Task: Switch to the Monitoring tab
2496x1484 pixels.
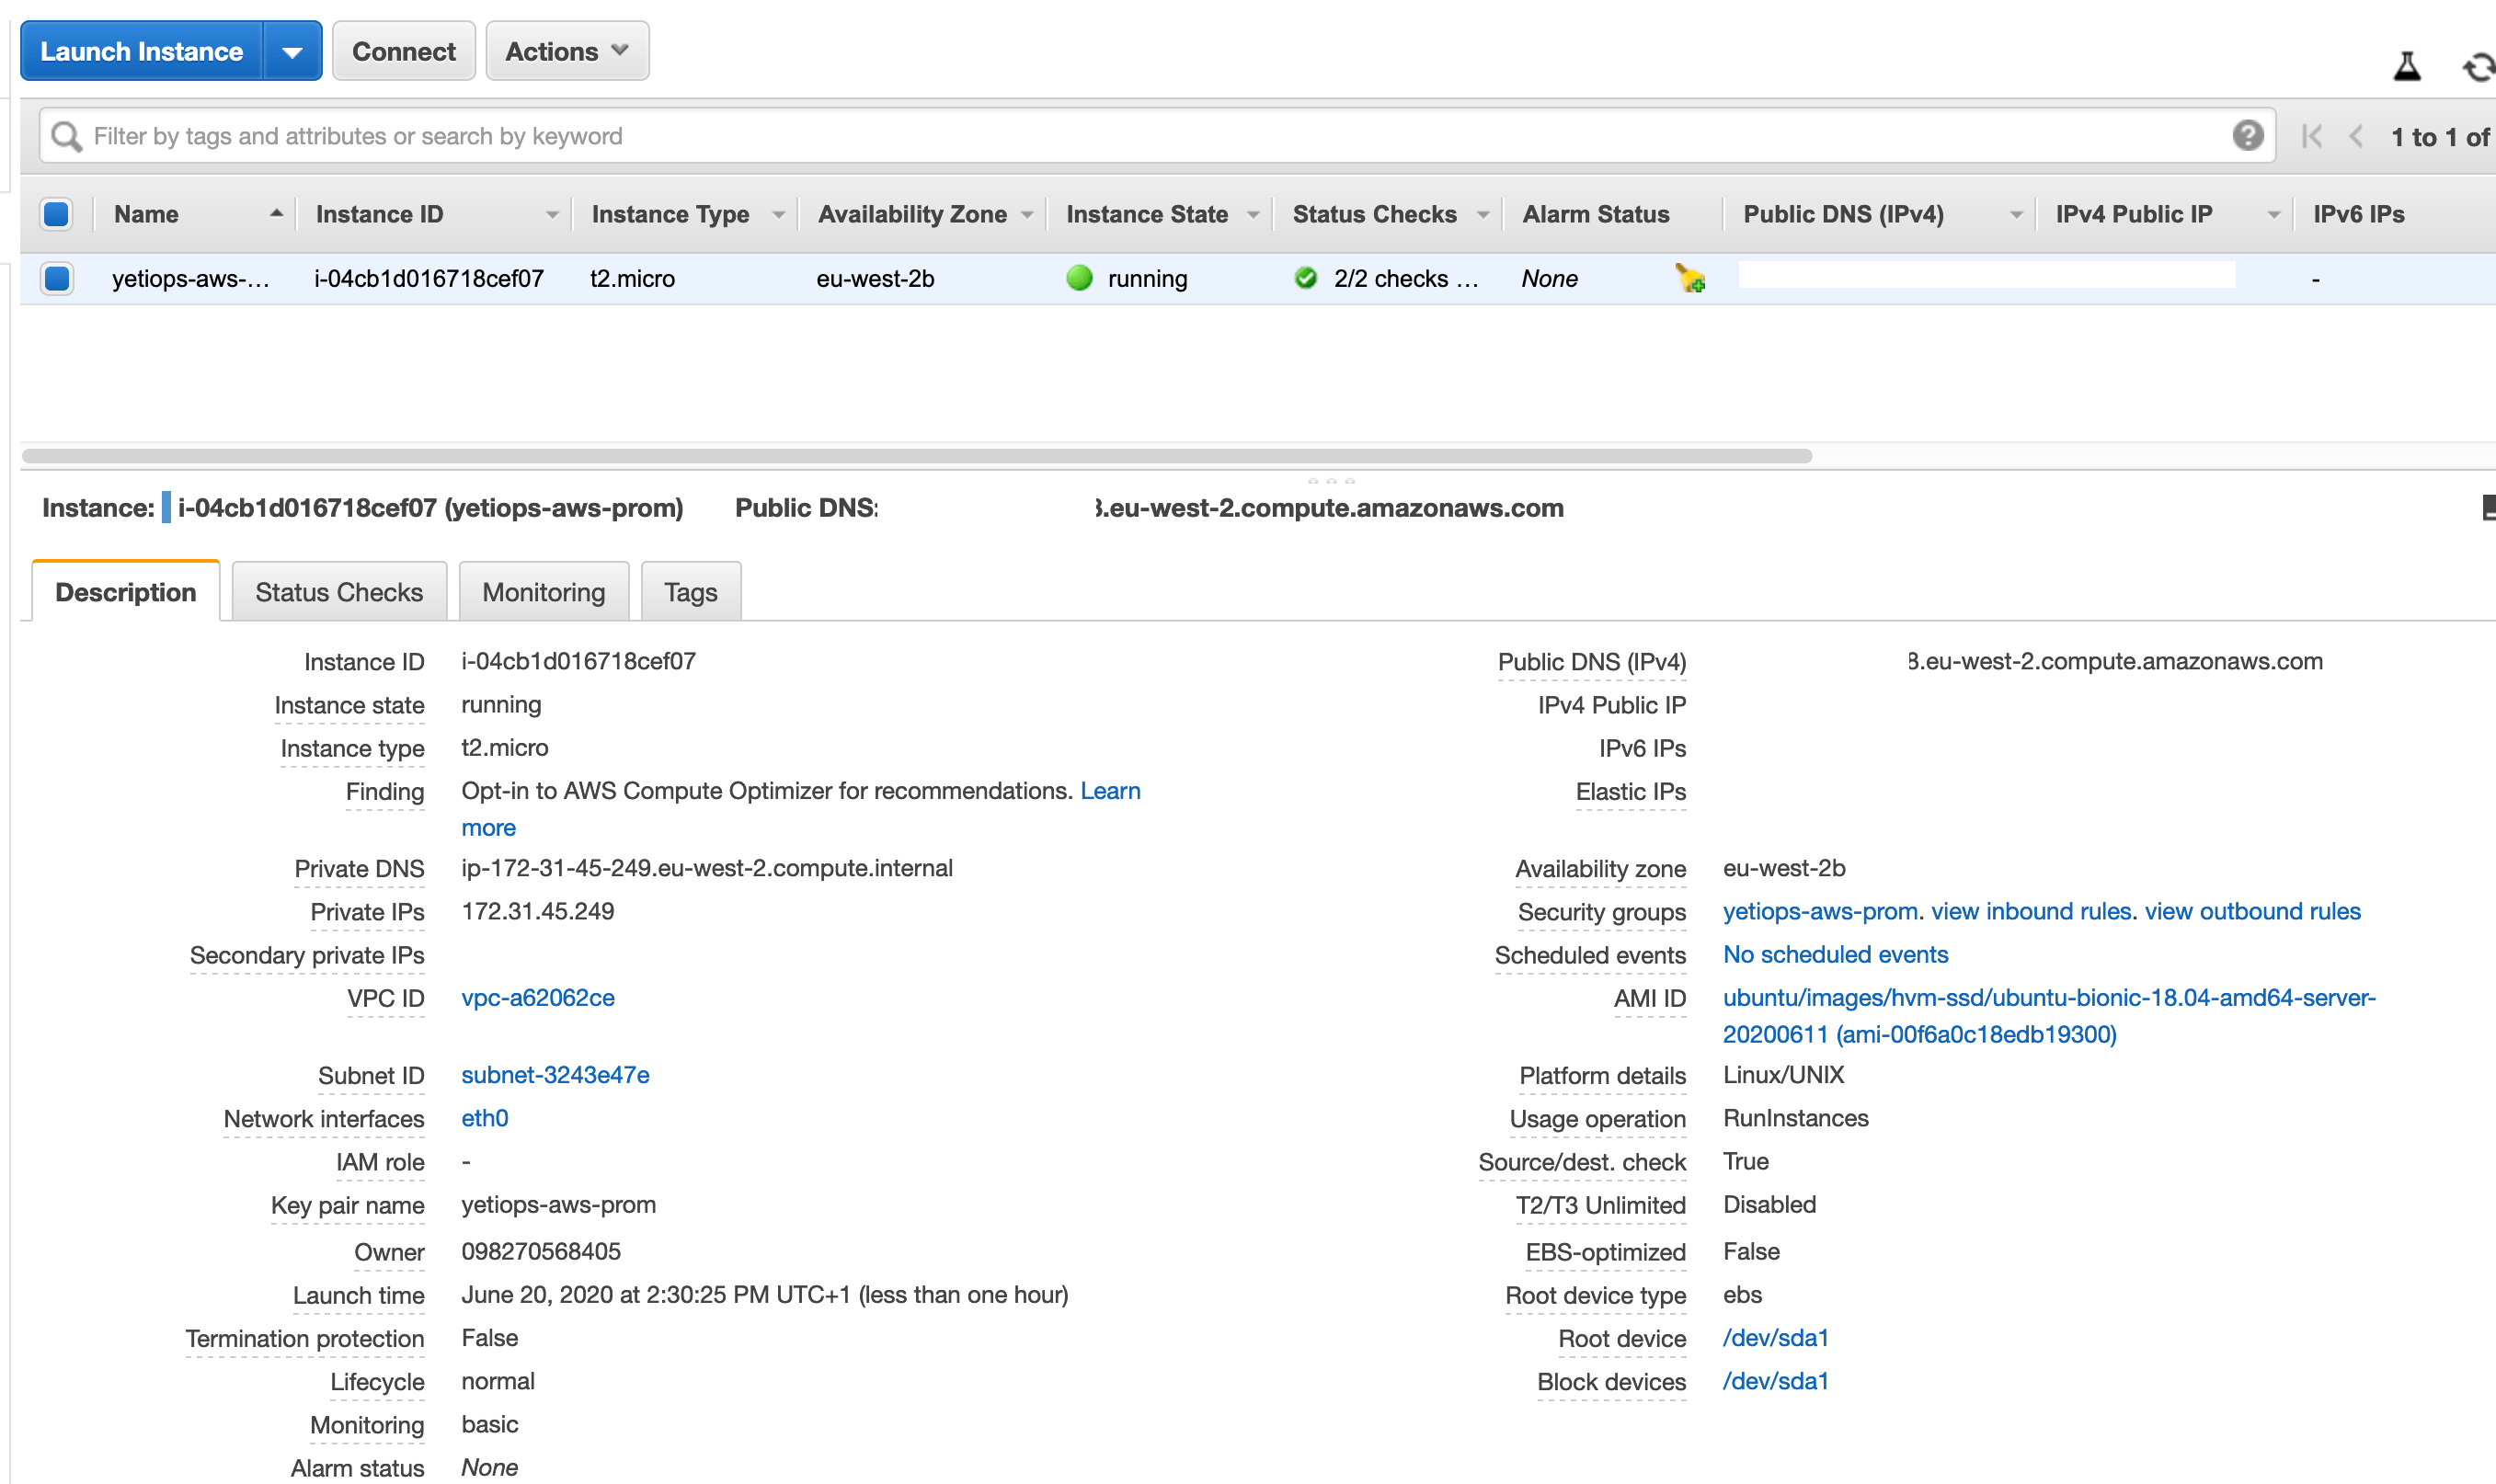Action: (x=543, y=591)
